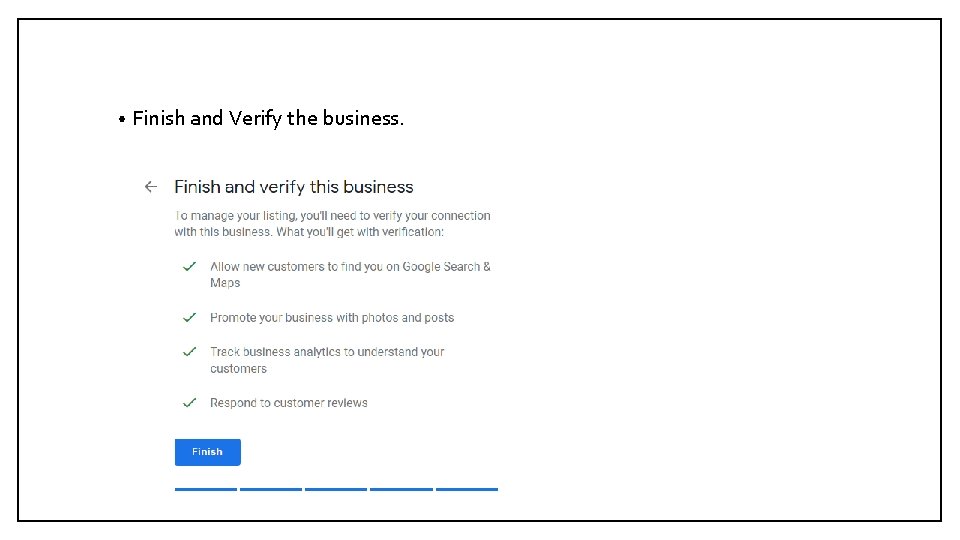Click slide bullet text 'Finish and Verify the business.'
This screenshot has width=960, height=540.
tap(268, 118)
